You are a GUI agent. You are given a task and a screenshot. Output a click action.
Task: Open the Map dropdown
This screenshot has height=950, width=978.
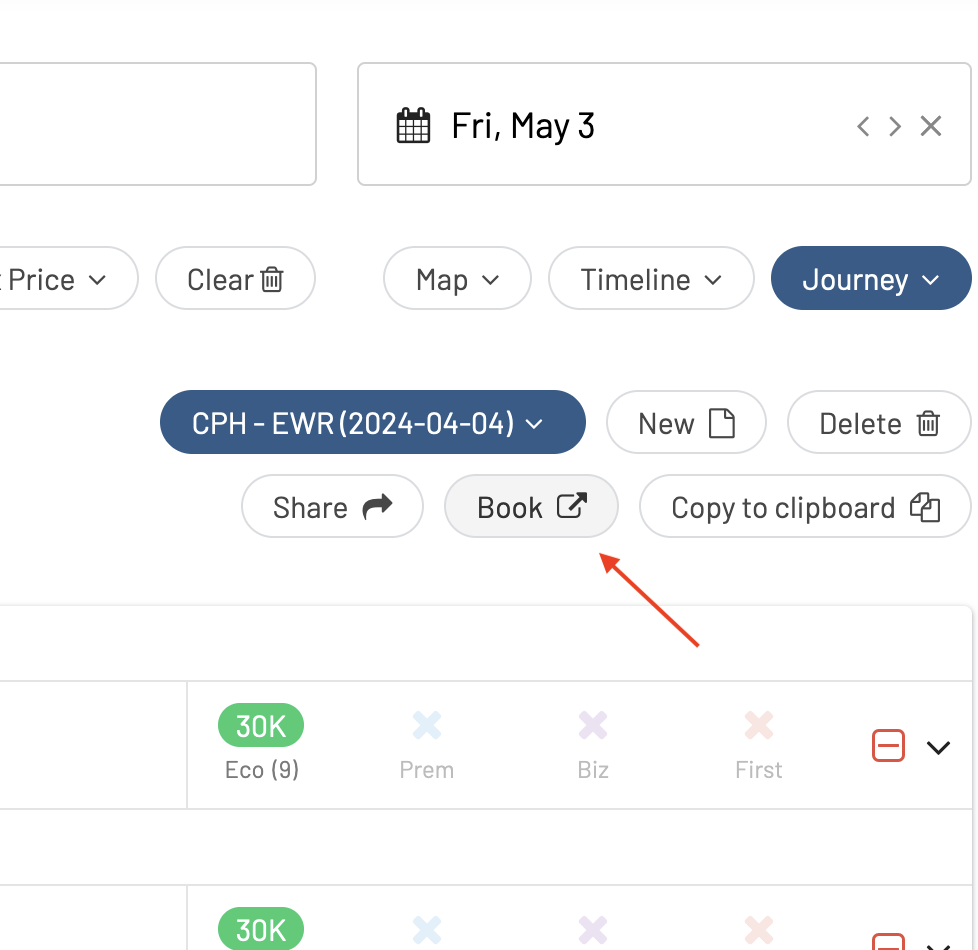pyautogui.click(x=457, y=278)
